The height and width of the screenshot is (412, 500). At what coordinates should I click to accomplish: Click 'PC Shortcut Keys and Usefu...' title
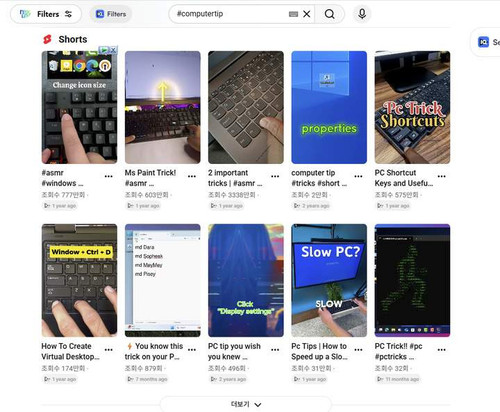point(404,178)
